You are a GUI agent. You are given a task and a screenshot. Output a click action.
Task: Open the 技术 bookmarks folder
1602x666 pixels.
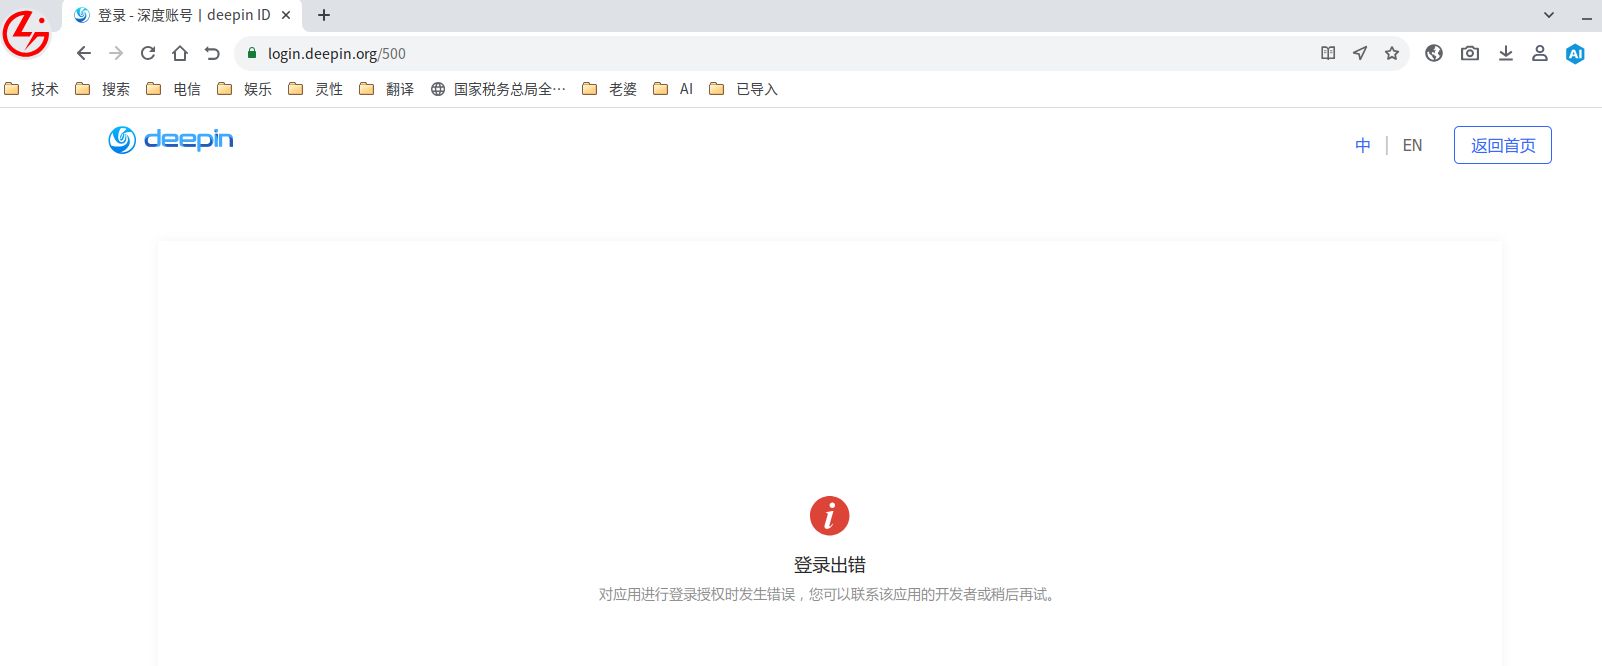point(32,89)
